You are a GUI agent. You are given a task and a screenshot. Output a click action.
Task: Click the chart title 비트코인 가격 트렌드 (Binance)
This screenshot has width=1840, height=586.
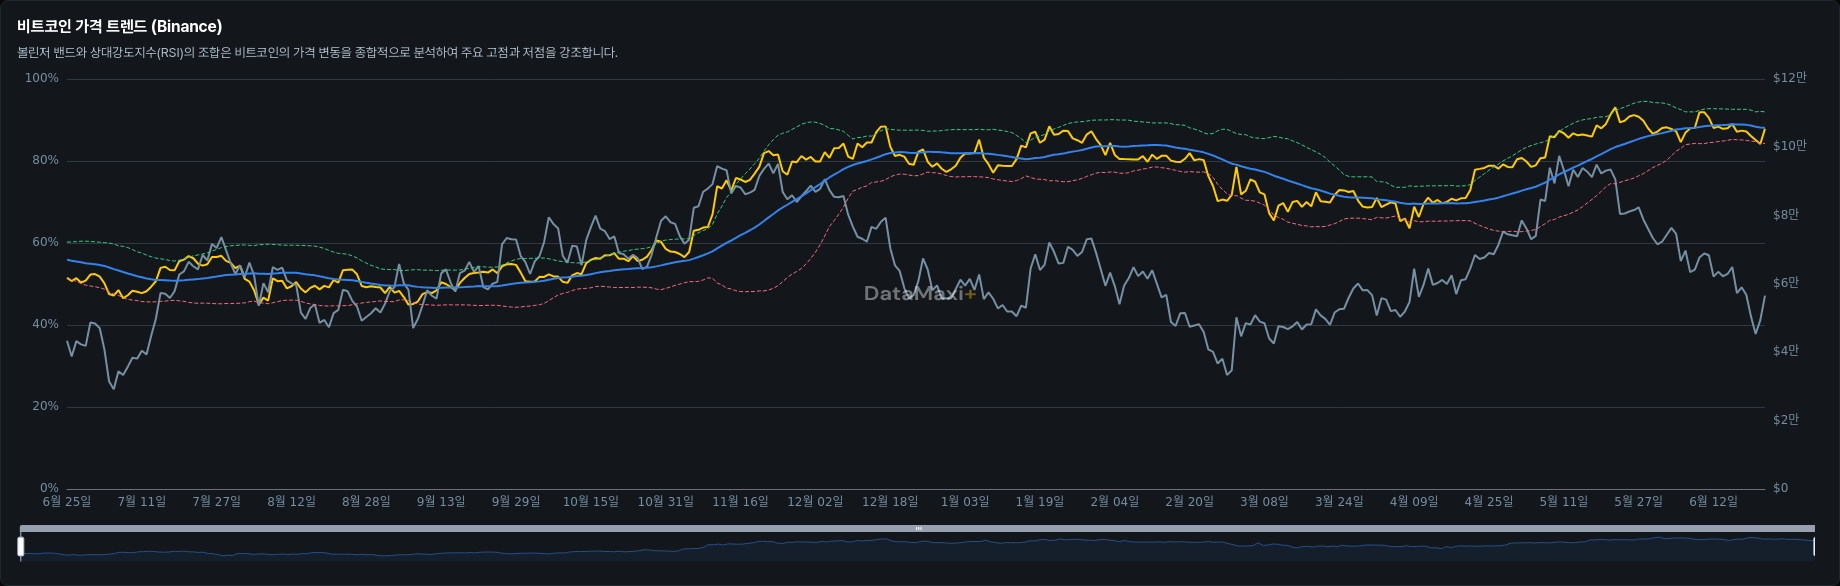pyautogui.click(x=119, y=26)
